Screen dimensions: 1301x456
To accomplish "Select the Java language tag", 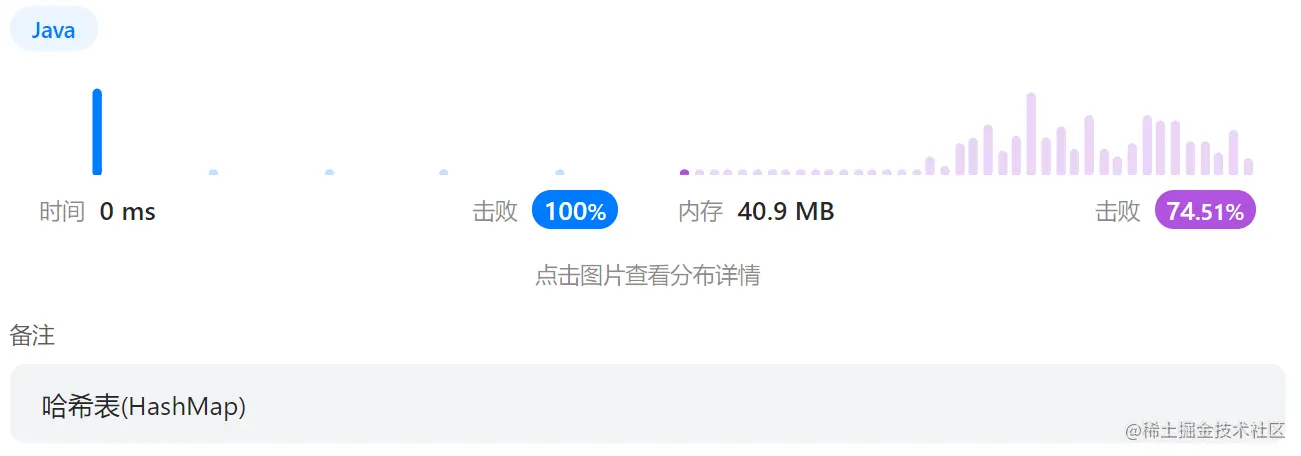I will [53, 29].
